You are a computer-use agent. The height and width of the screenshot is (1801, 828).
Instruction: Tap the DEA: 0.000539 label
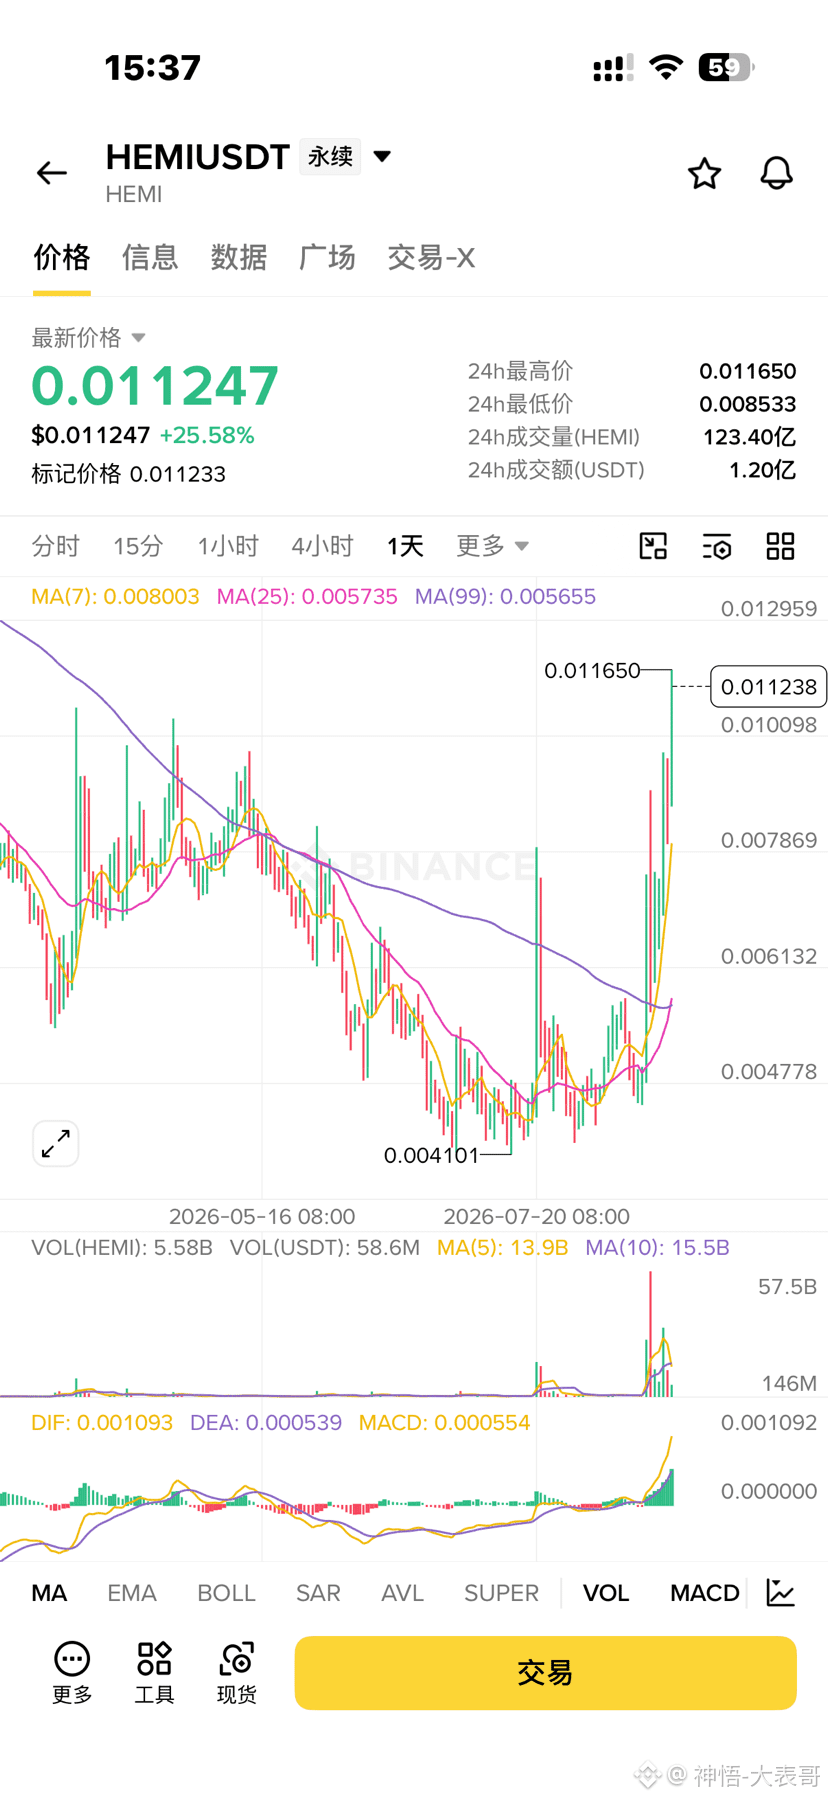[x=266, y=1423]
